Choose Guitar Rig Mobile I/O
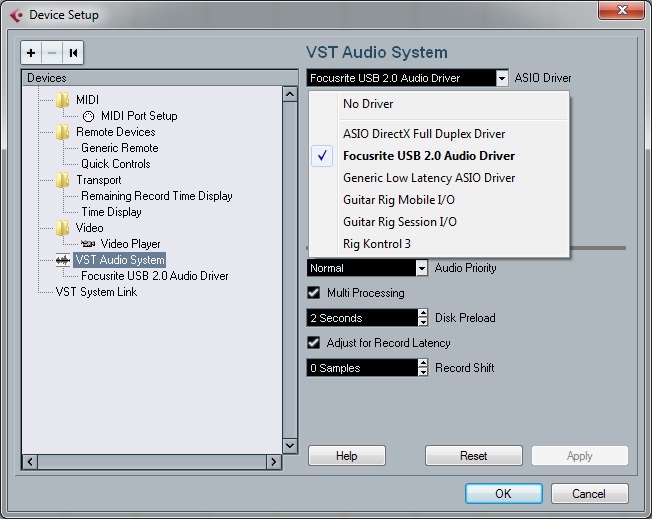The image size is (652, 519). pos(399,200)
